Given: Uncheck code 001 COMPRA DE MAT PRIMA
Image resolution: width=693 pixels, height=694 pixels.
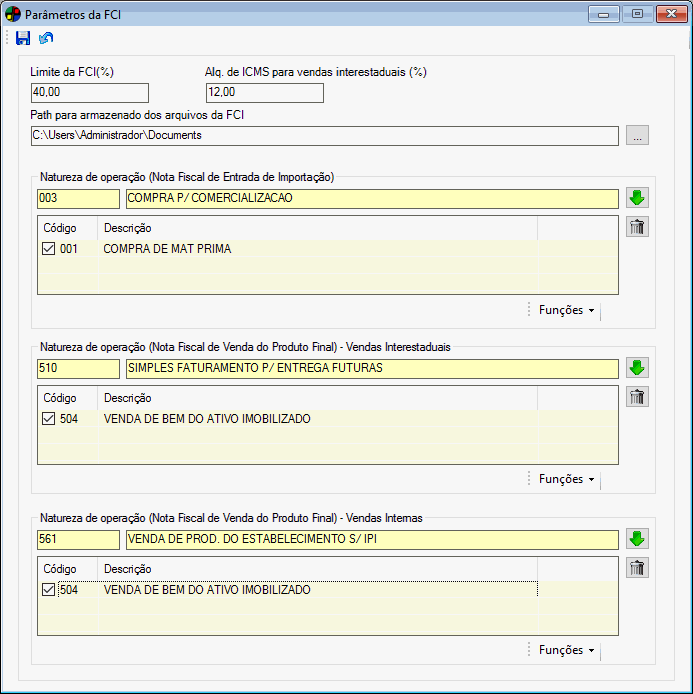Looking at the screenshot, I should (x=49, y=249).
